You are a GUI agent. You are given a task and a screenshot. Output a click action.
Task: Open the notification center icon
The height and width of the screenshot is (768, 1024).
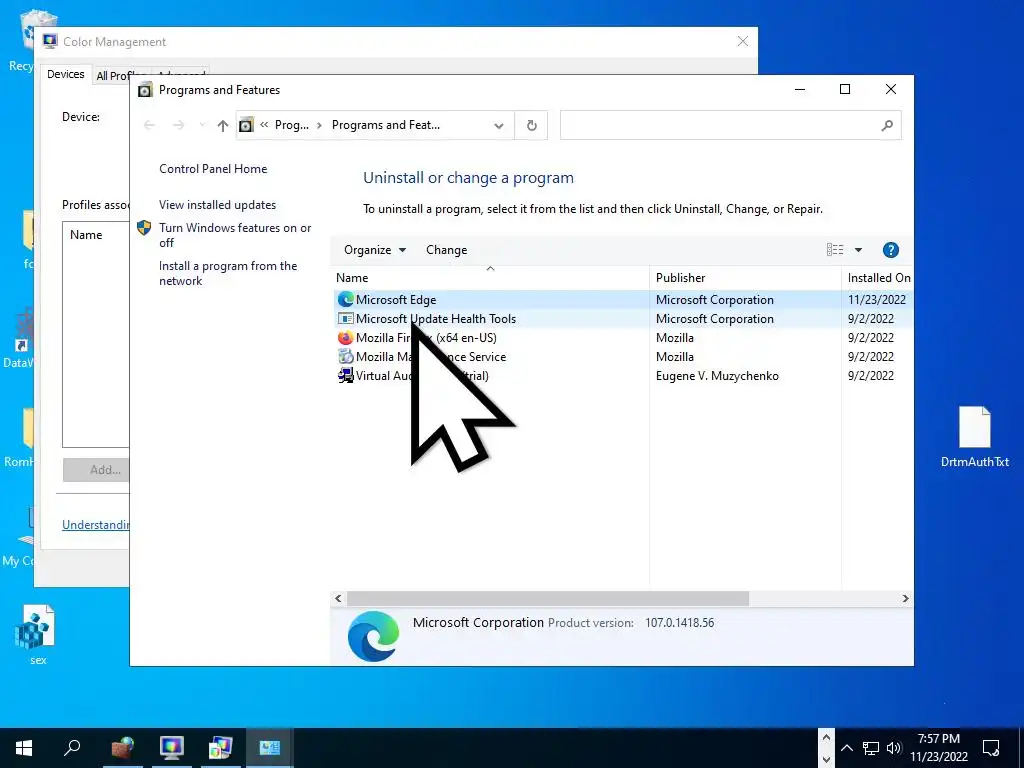[991, 748]
